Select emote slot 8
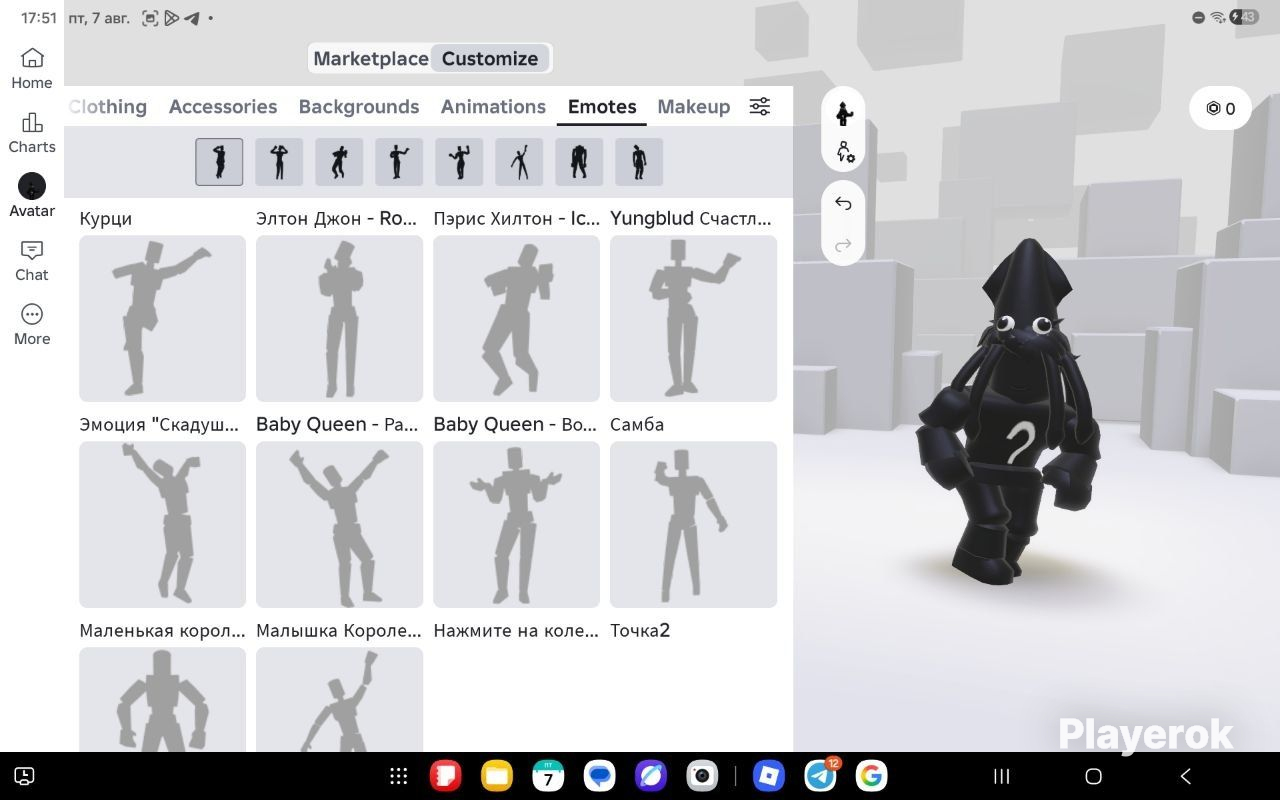This screenshot has width=1280, height=800. pyautogui.click(x=639, y=162)
